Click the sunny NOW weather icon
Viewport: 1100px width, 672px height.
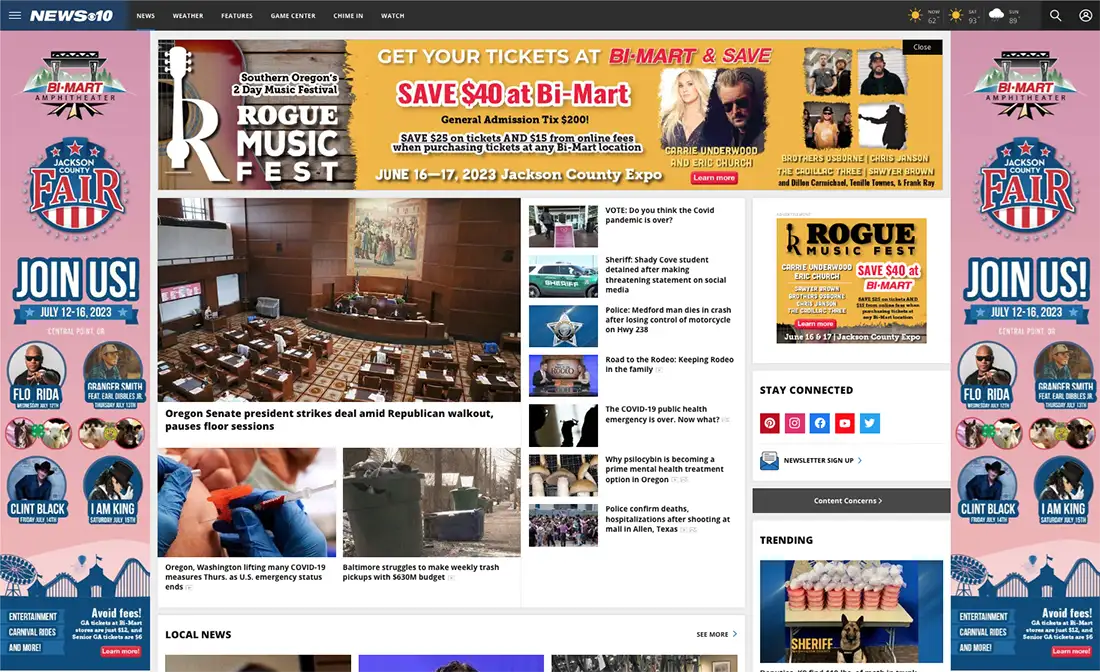(915, 15)
